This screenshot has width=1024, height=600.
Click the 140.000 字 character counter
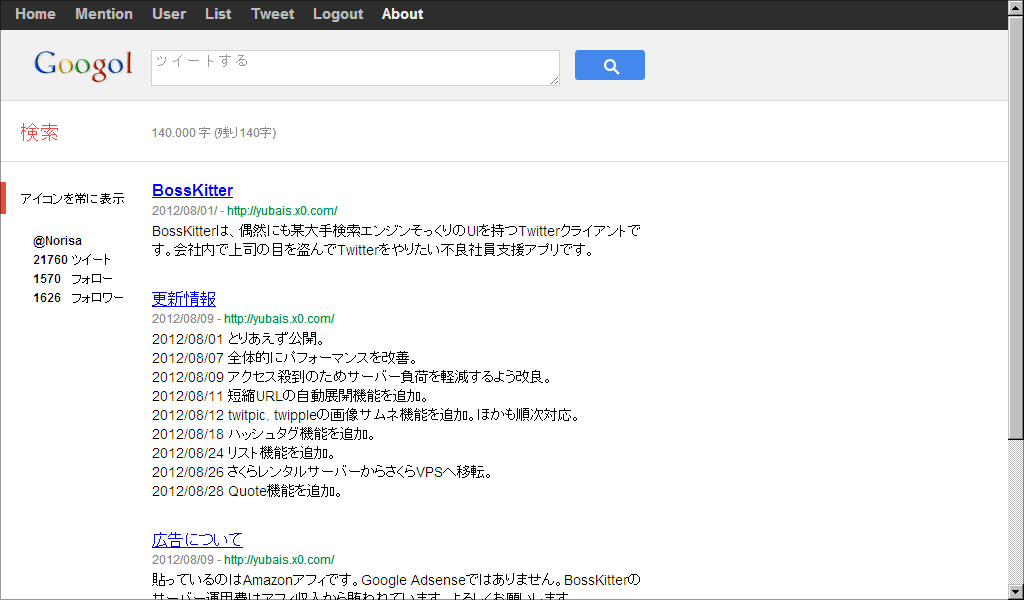click(x=214, y=133)
